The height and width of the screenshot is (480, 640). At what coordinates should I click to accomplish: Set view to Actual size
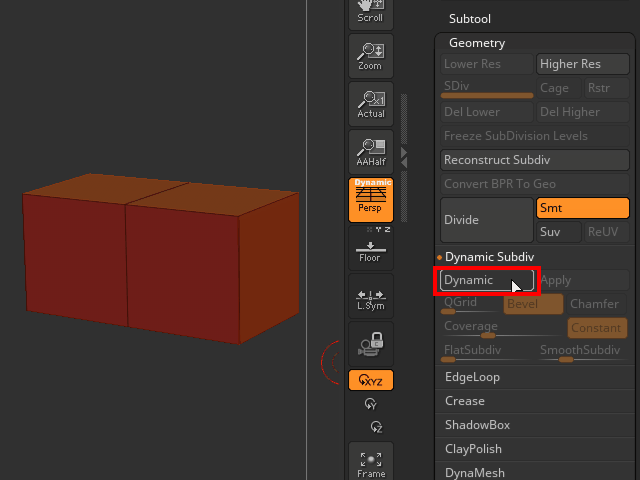[370, 103]
